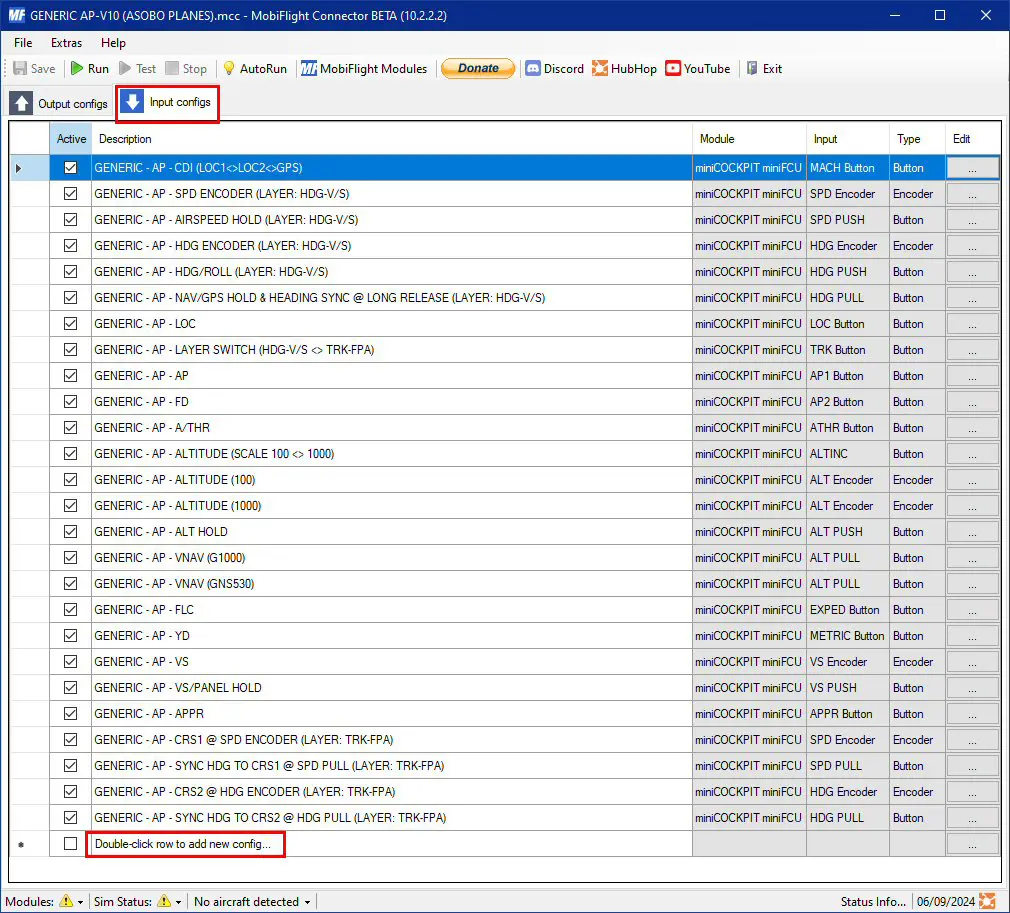Open the No aircraft detected dropdown
This screenshot has height=913, width=1010.
[x=252, y=901]
